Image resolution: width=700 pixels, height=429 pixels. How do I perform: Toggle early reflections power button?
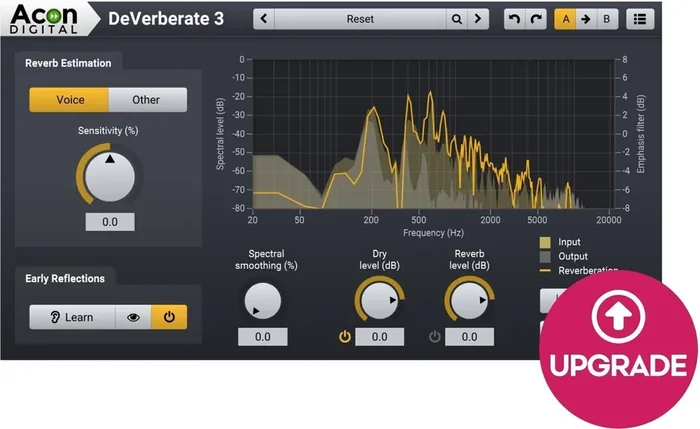tap(169, 317)
